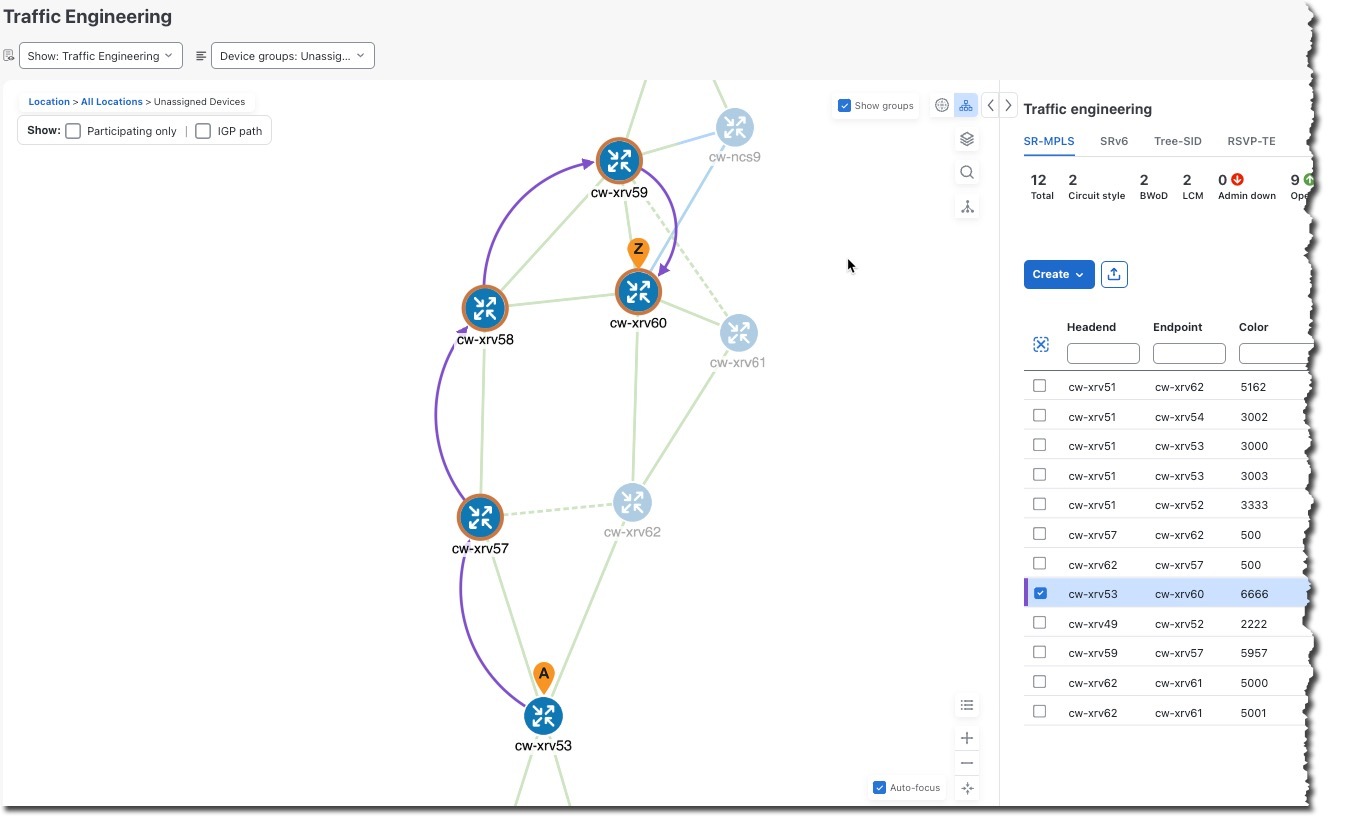The height and width of the screenshot is (816, 1347).
Task: Uncheck the selected cw-xrv53 policy row
Action: click(x=1039, y=593)
